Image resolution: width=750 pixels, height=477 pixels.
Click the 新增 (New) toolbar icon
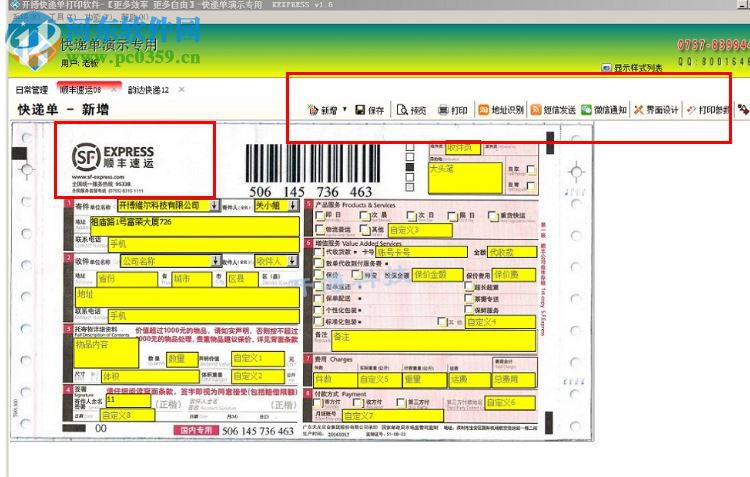313,110
